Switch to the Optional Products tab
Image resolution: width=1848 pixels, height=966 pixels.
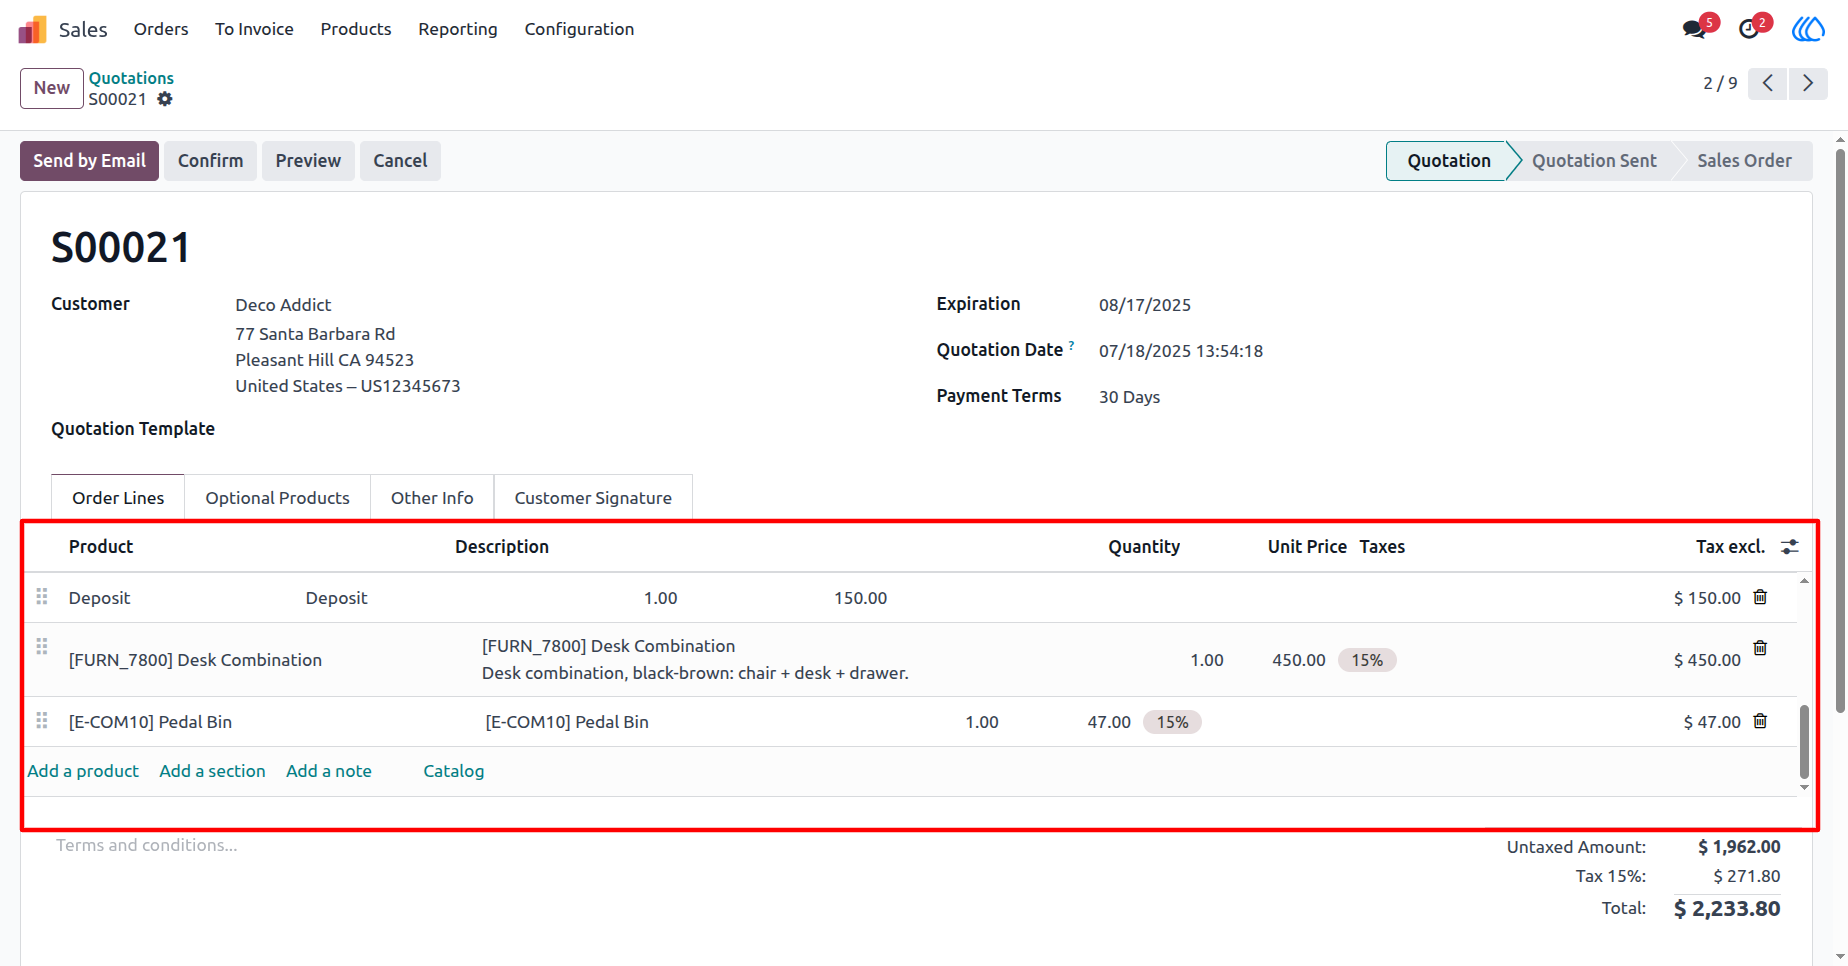pyautogui.click(x=277, y=498)
